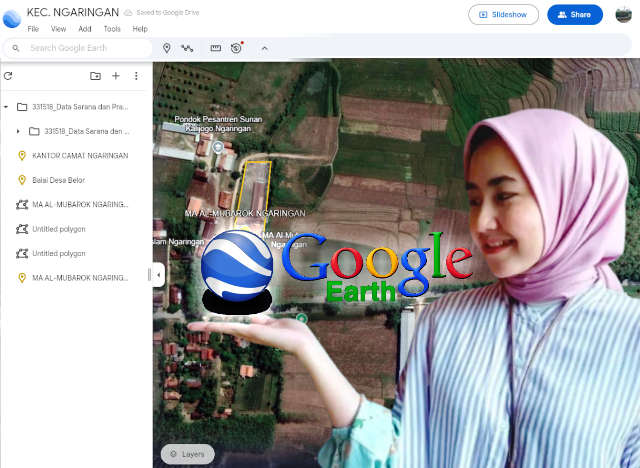
Task: Click the refresh icon in sidebar
Action: tap(8, 76)
